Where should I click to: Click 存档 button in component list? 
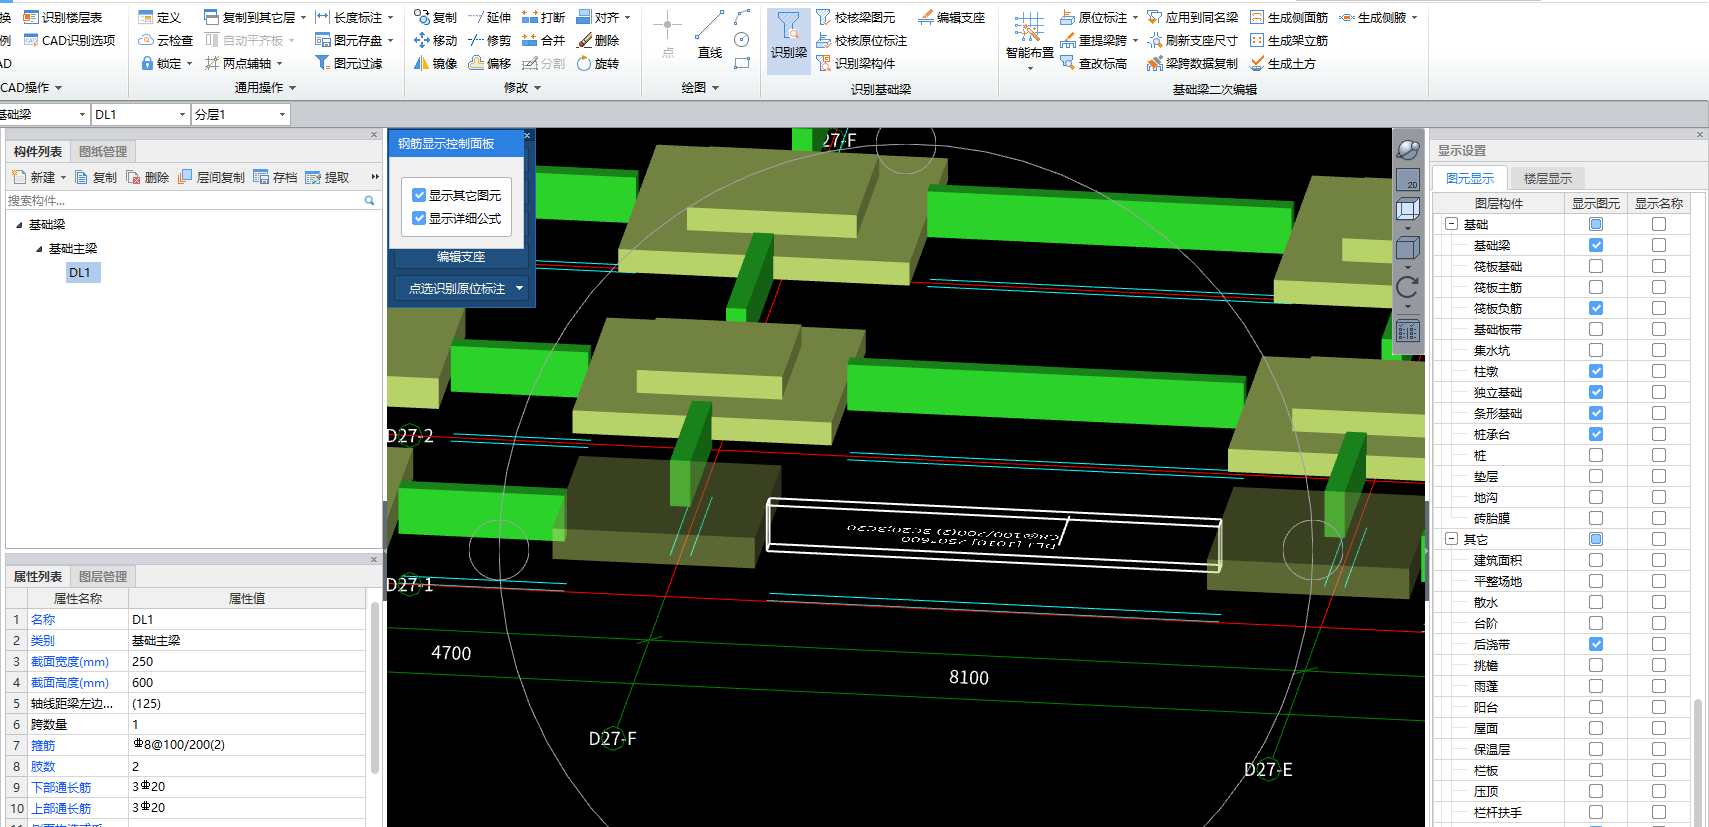275,177
